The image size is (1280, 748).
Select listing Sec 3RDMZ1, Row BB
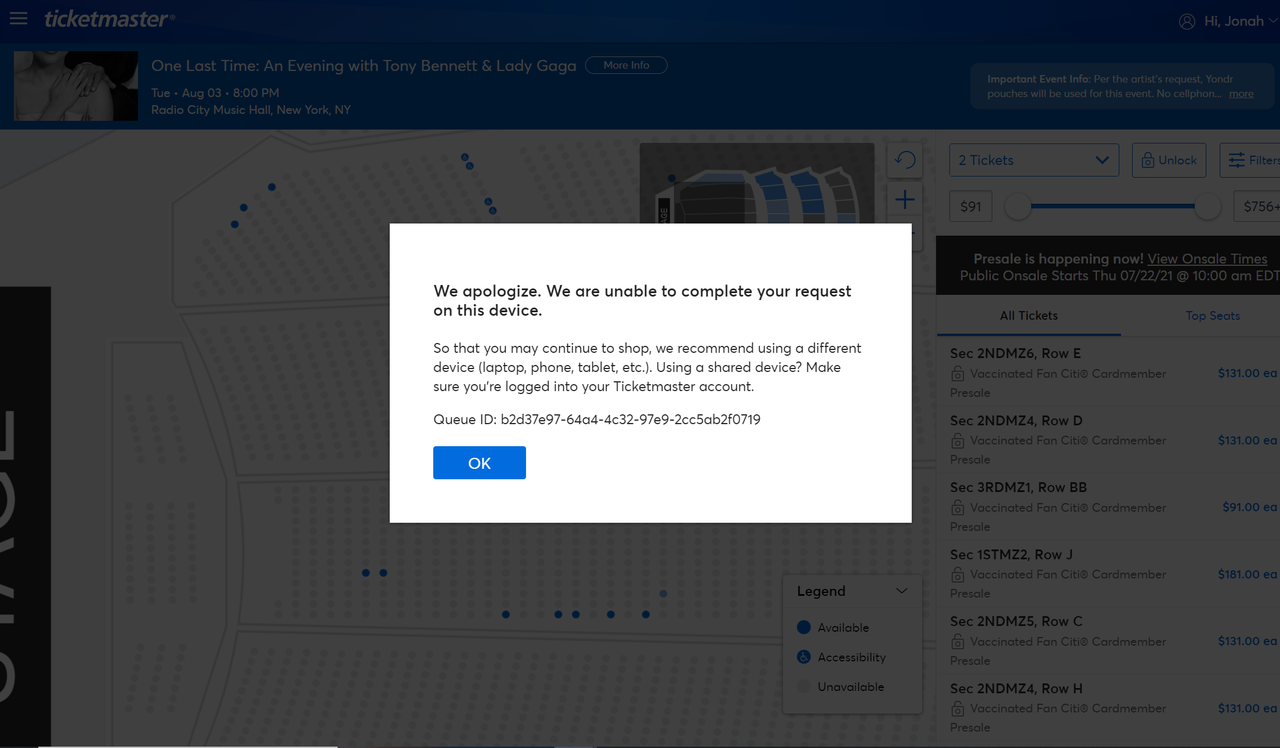coord(1108,506)
